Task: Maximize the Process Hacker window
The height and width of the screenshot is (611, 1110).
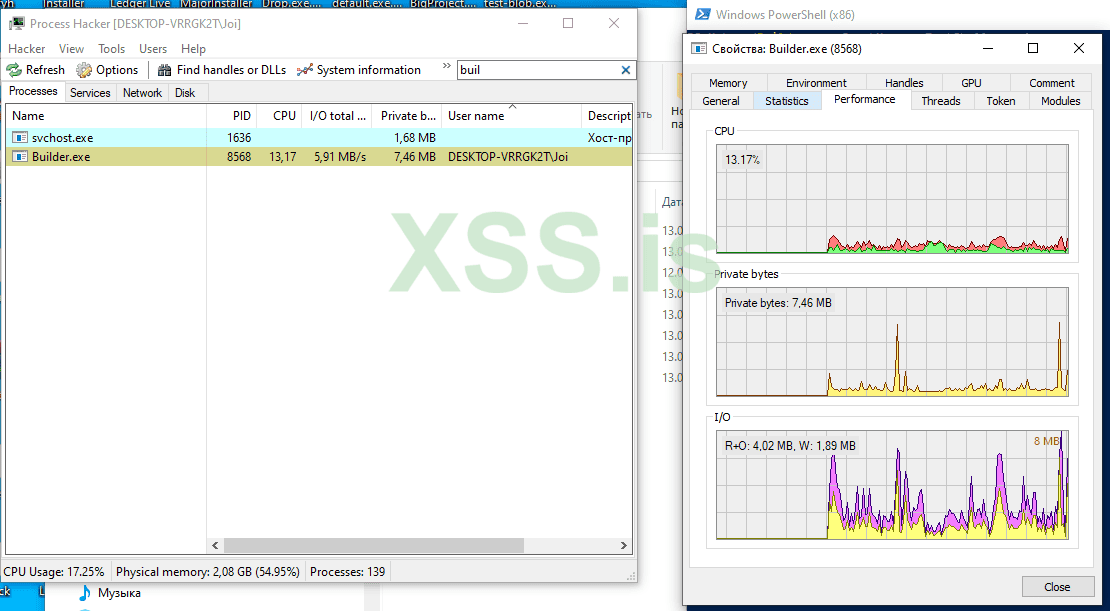Action: (x=568, y=23)
